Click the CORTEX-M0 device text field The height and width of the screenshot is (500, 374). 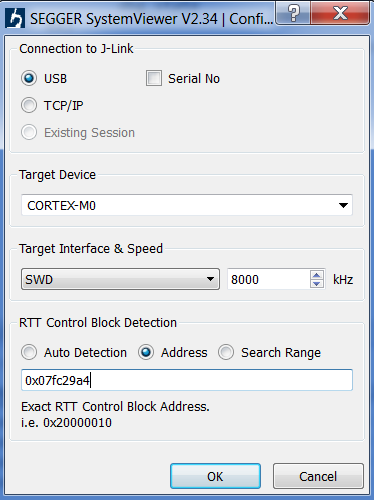[x=187, y=205]
